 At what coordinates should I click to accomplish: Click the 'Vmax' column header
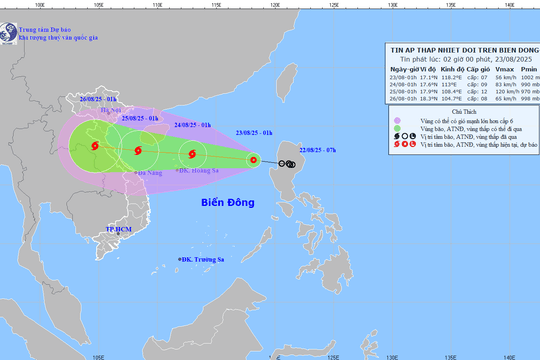[x=505, y=69]
